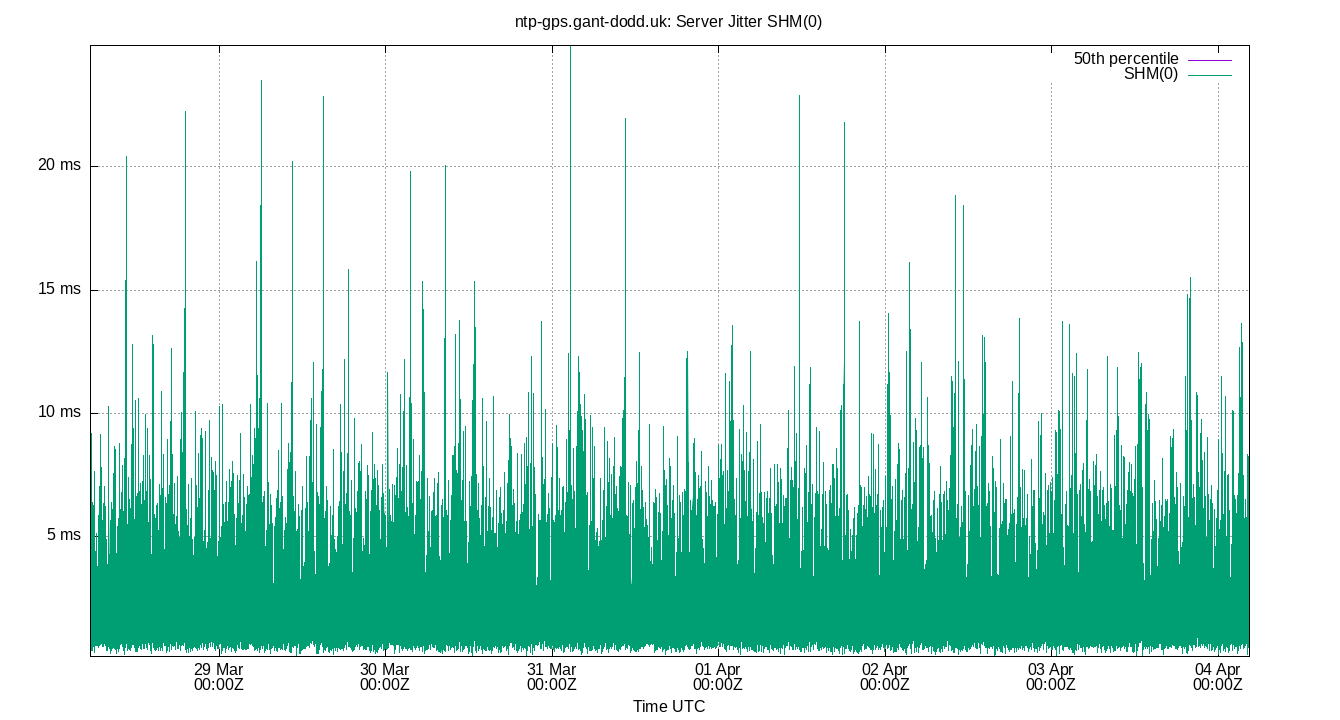
Task: Select the 30 Mar 00:00Z tick label
Action: 387,677
